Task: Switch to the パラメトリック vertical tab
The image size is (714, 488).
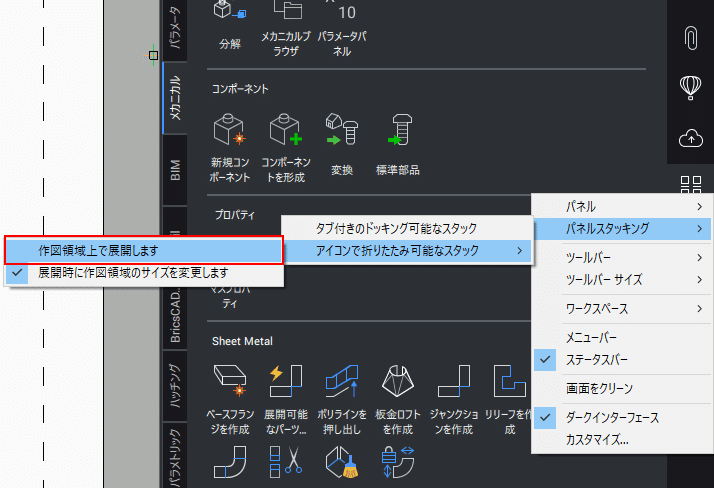Action: (175, 456)
